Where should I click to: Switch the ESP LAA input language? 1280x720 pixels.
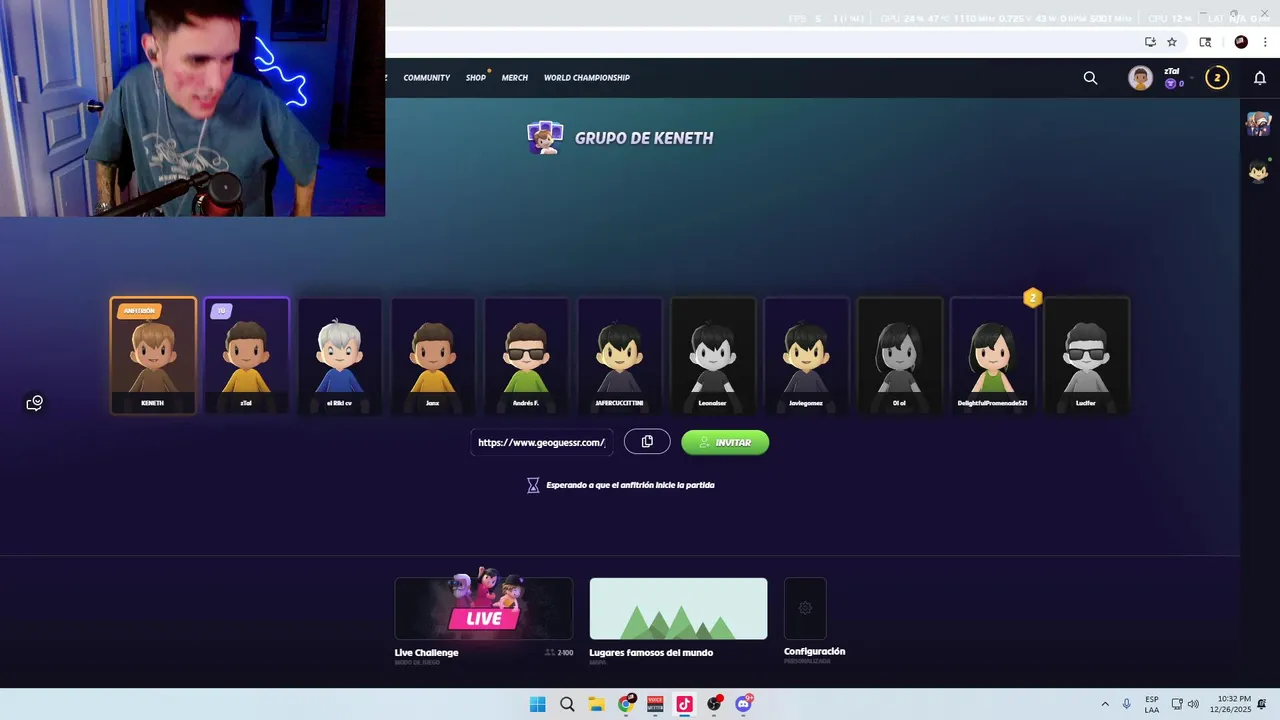tap(1152, 704)
